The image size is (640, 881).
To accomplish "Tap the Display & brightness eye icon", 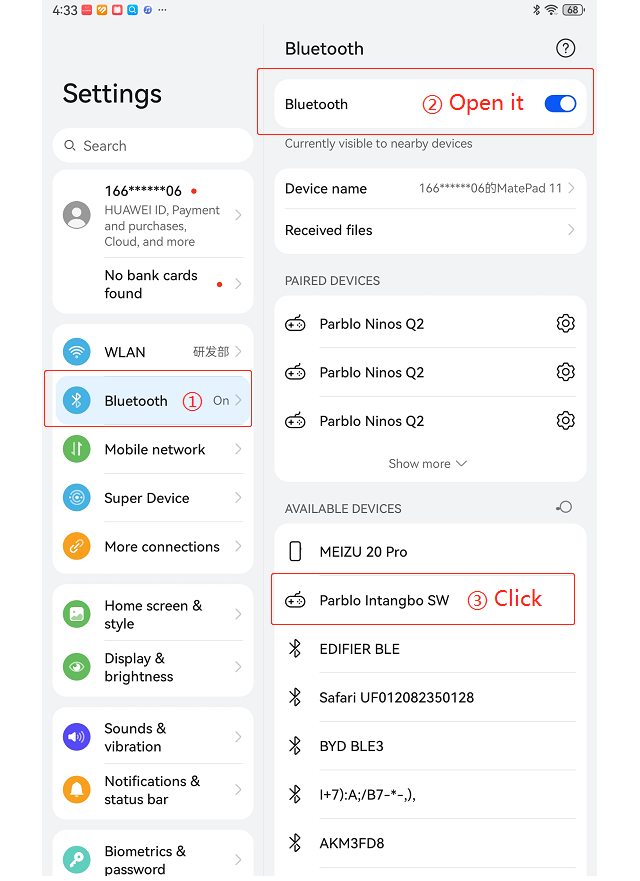I will point(77,667).
